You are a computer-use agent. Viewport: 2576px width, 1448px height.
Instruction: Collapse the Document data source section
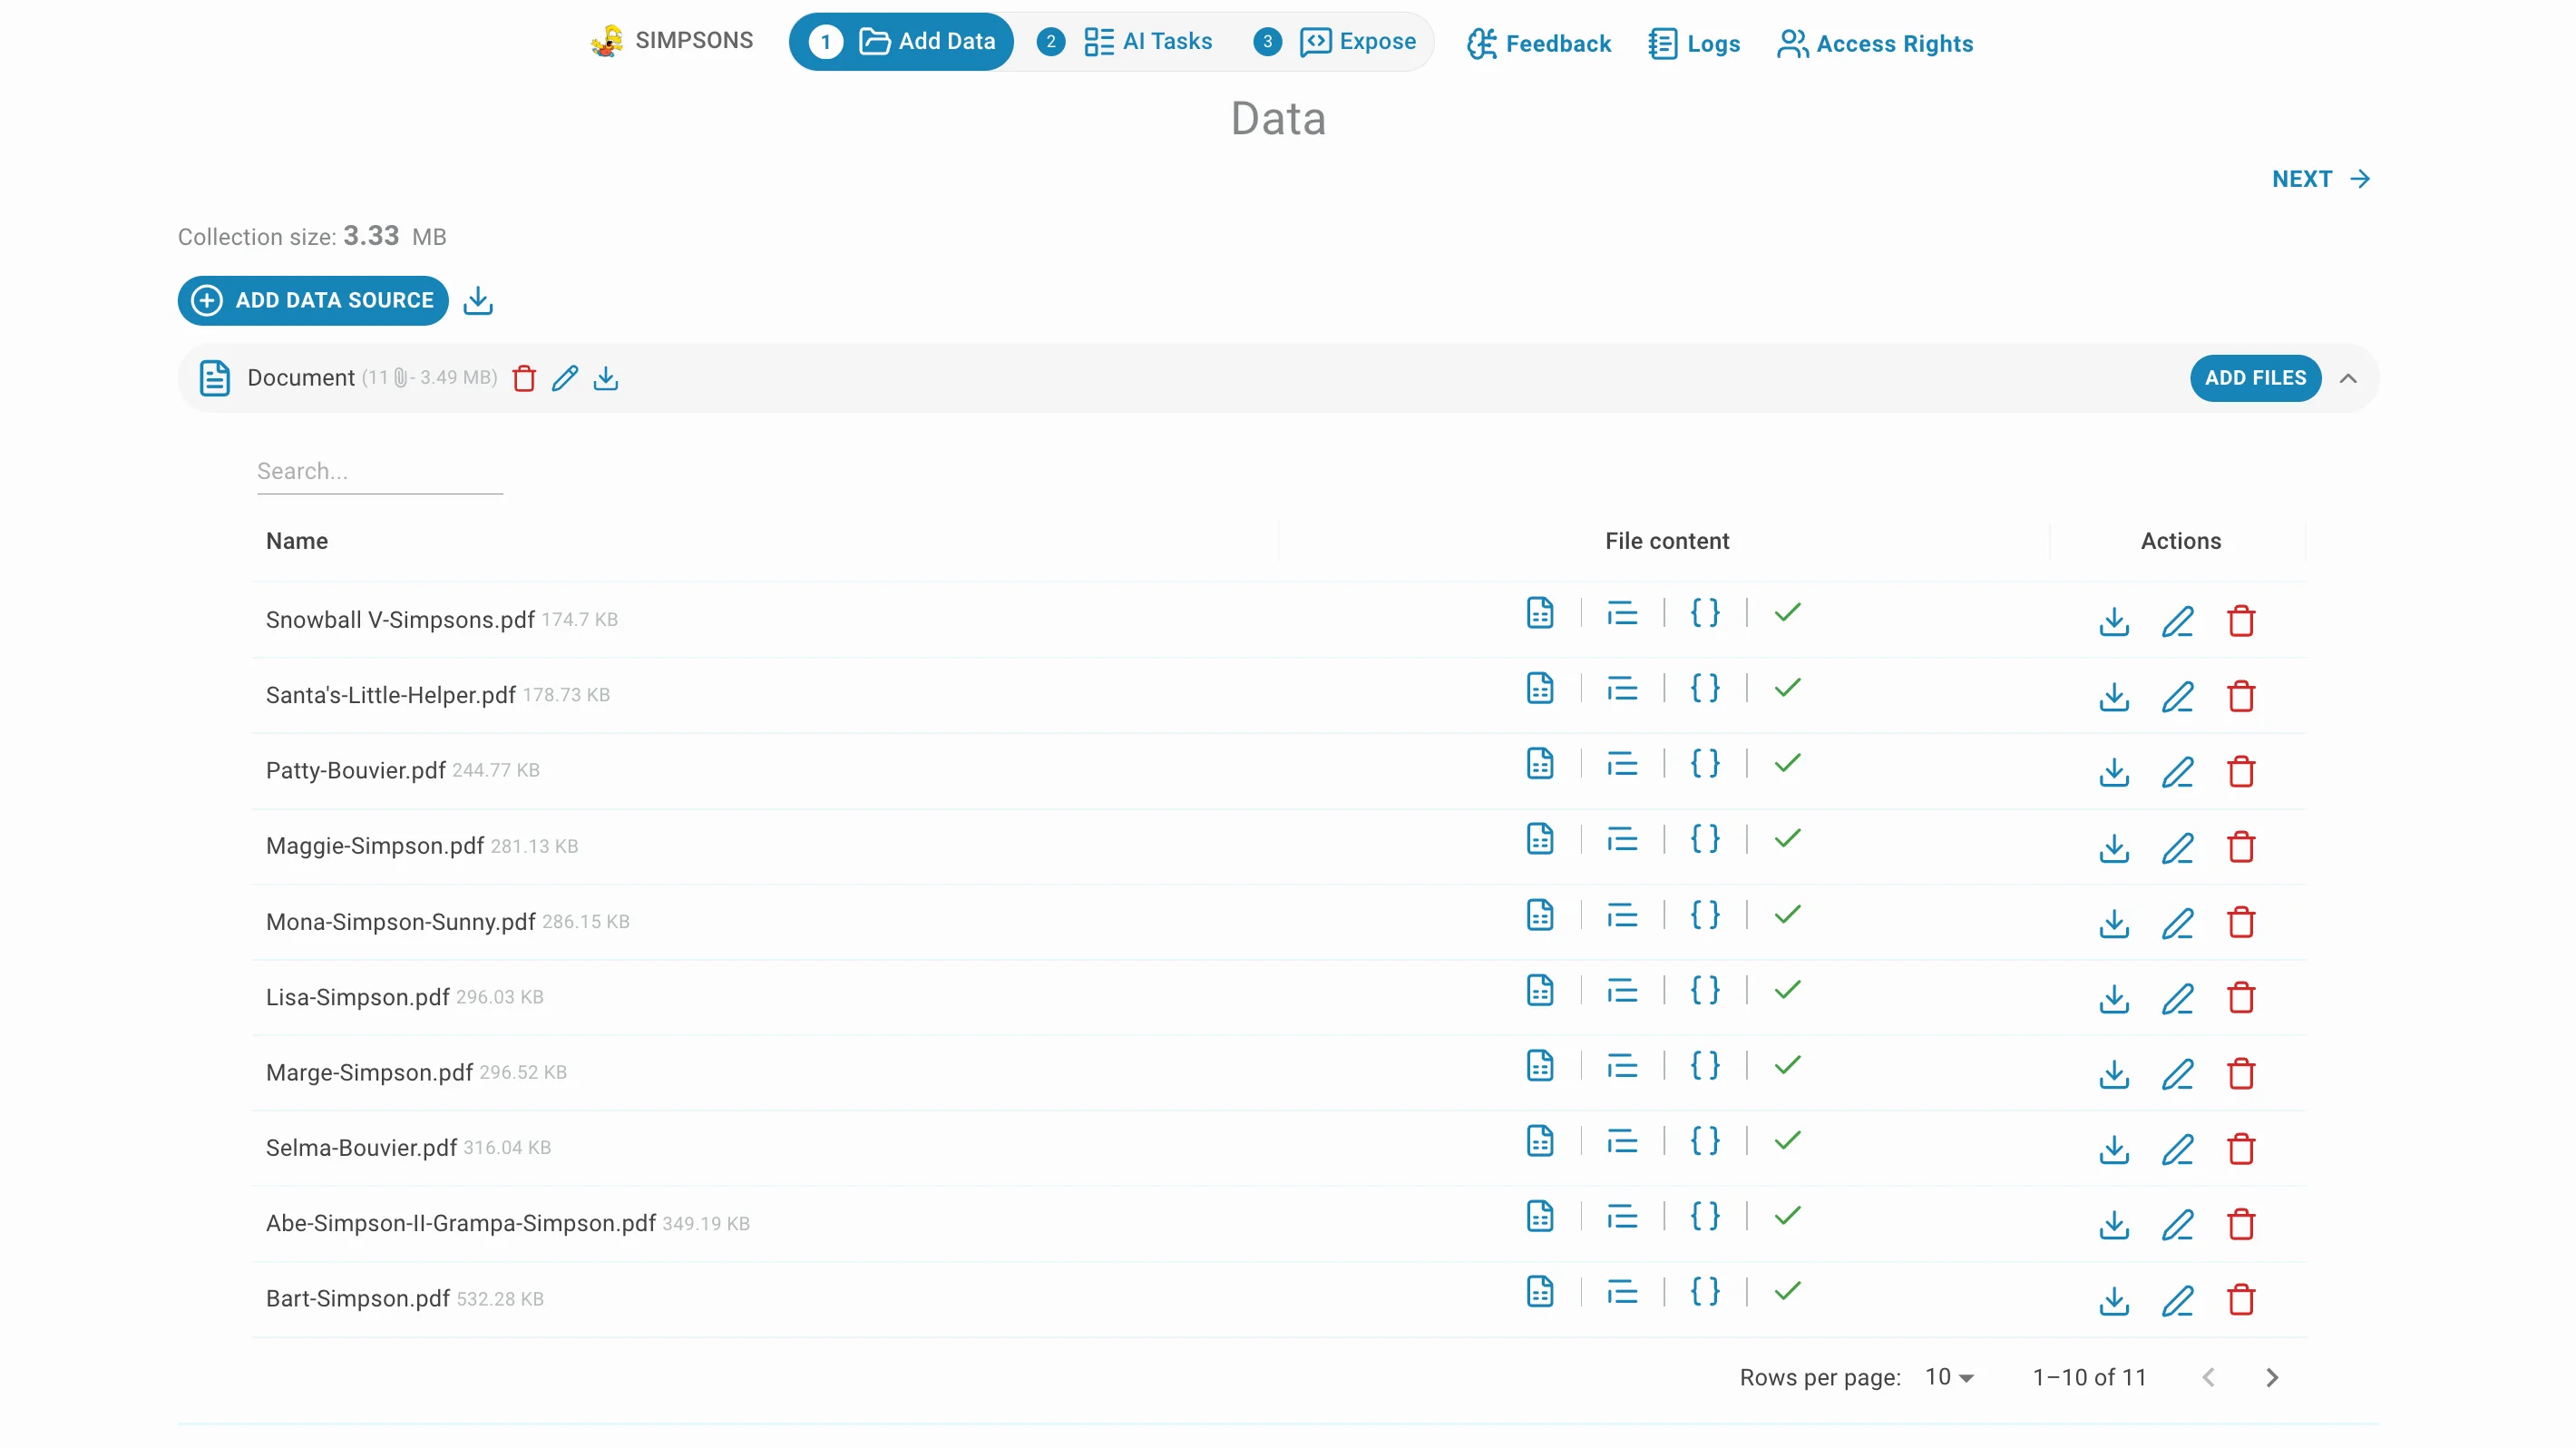pos(2348,378)
